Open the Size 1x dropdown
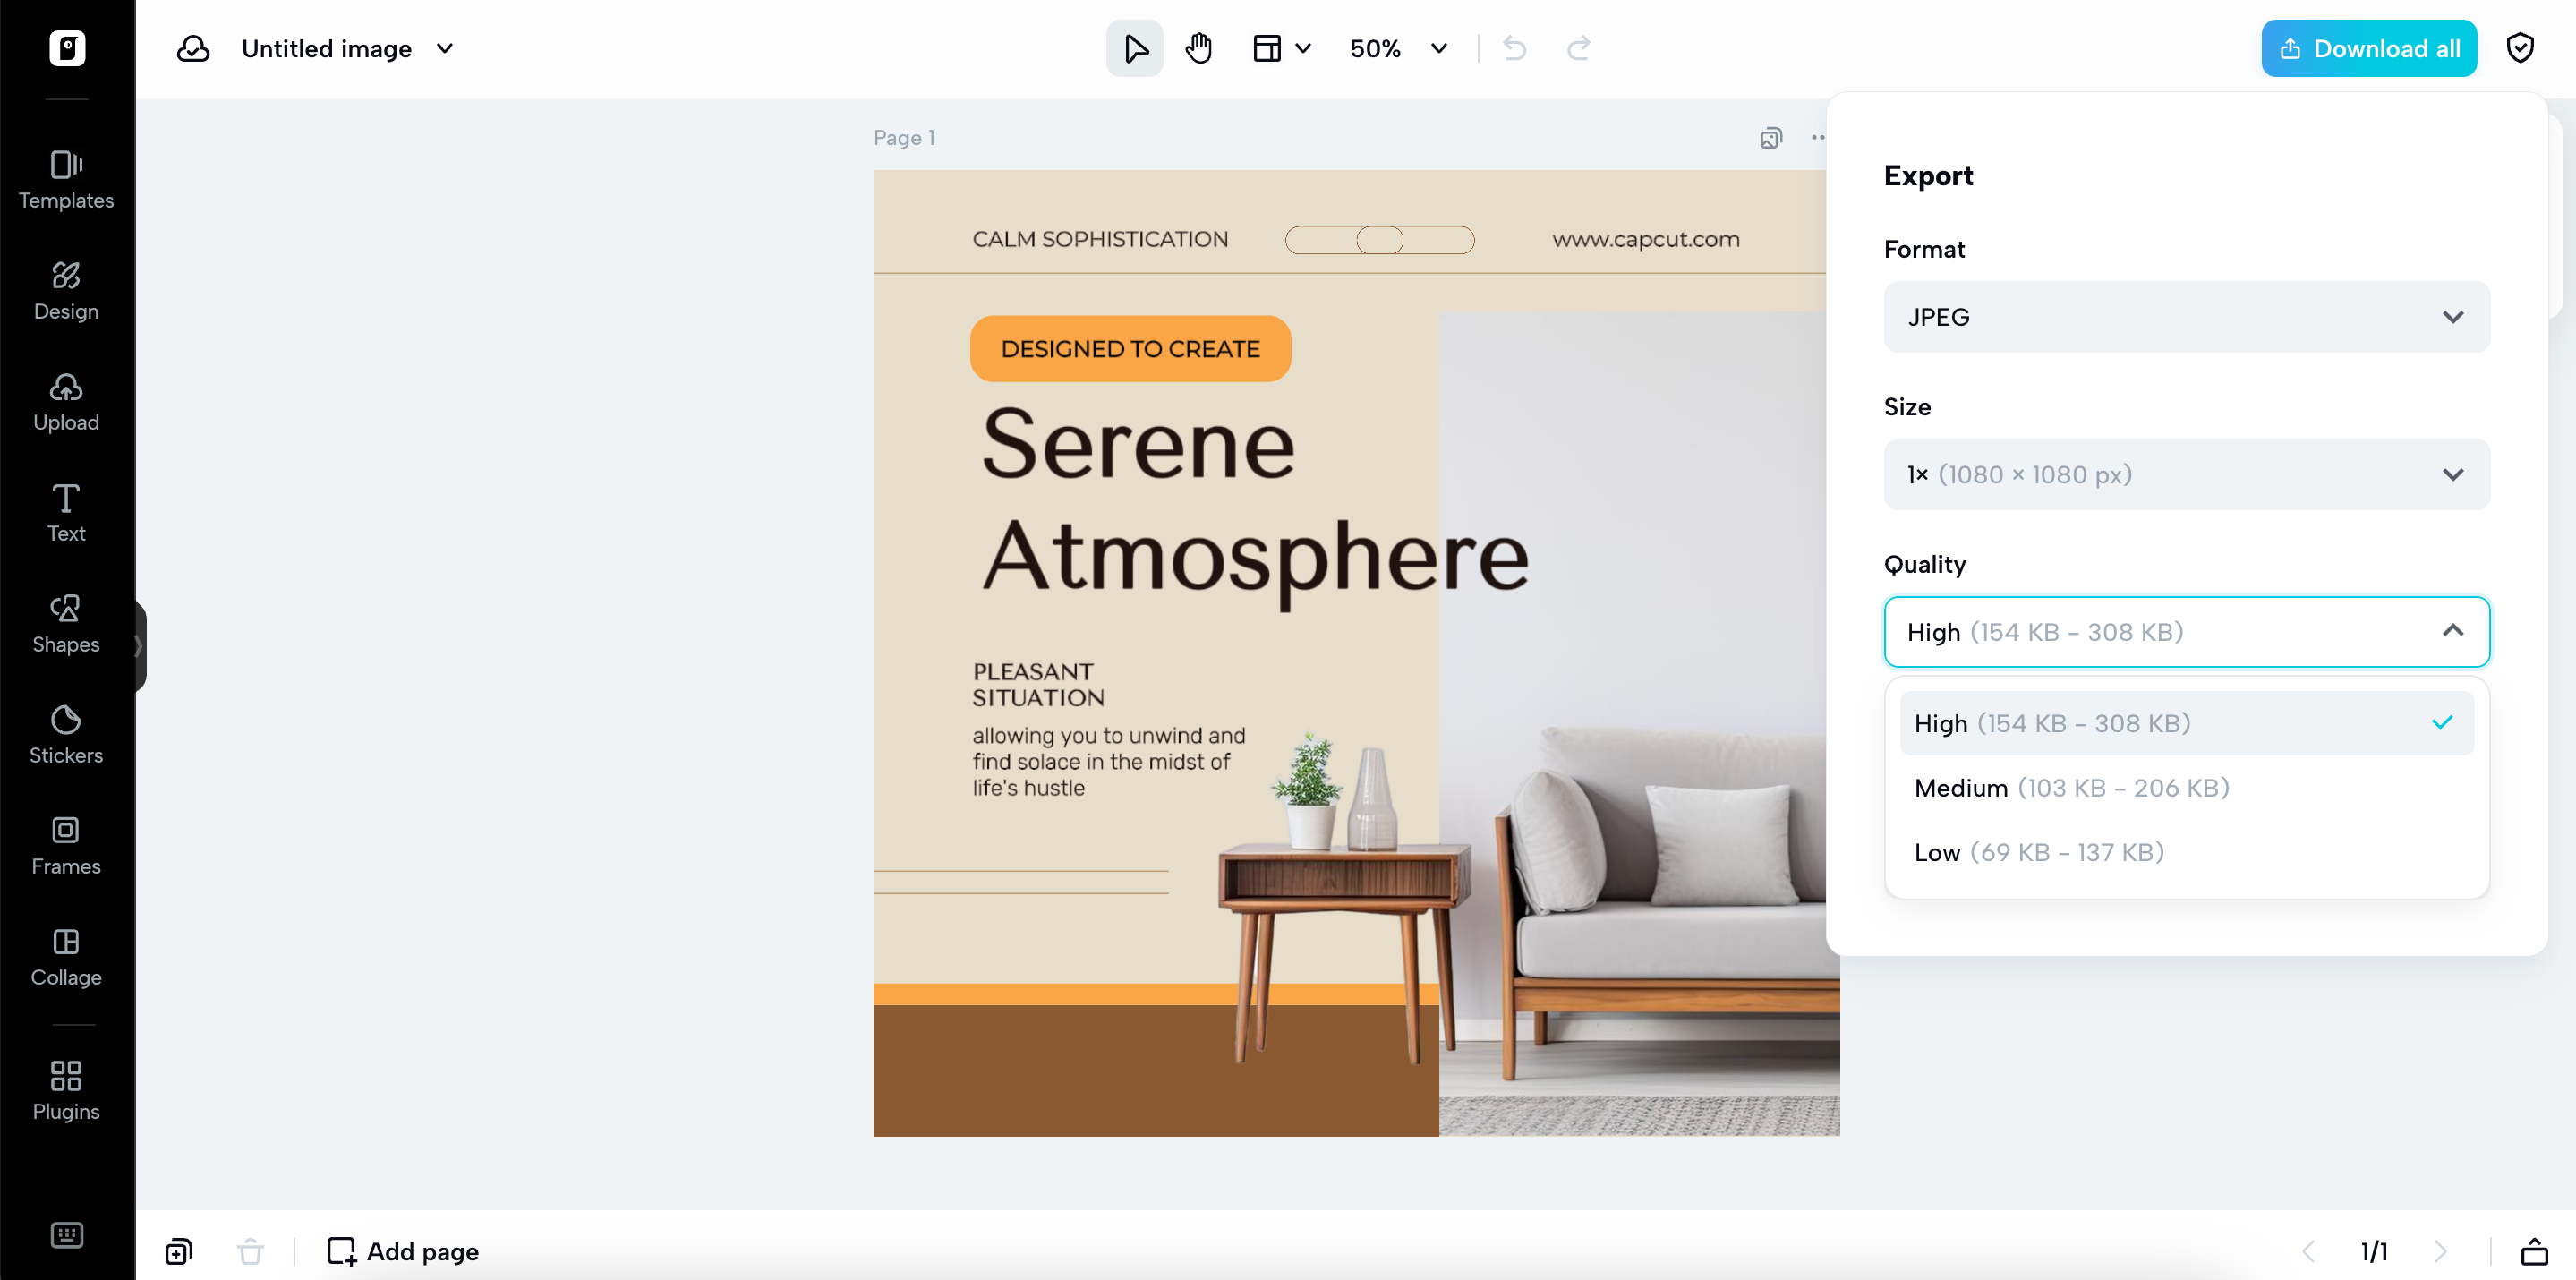 pos(2186,475)
